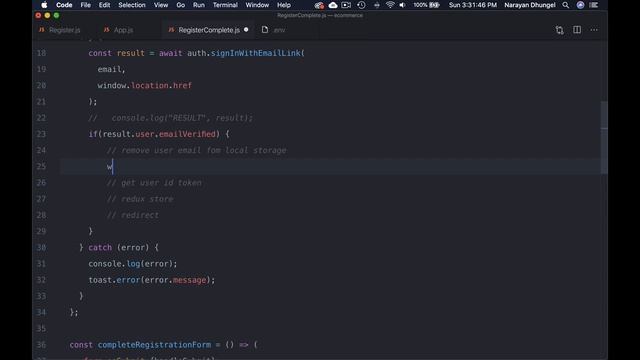Image resolution: width=640 pixels, height=360 pixels.
Task: Open the Run menu
Action: click(199, 5)
